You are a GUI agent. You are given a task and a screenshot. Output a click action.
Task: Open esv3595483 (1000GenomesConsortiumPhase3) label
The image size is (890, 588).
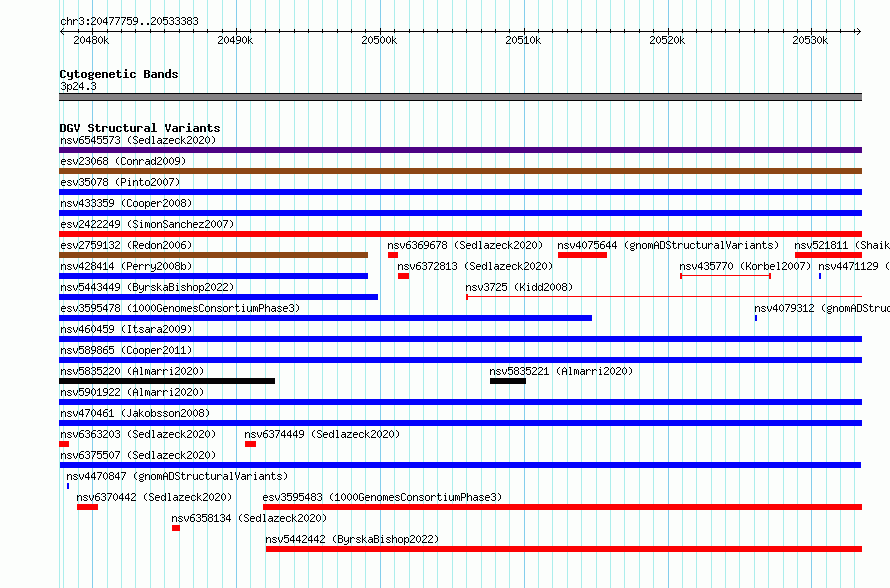click(x=383, y=497)
